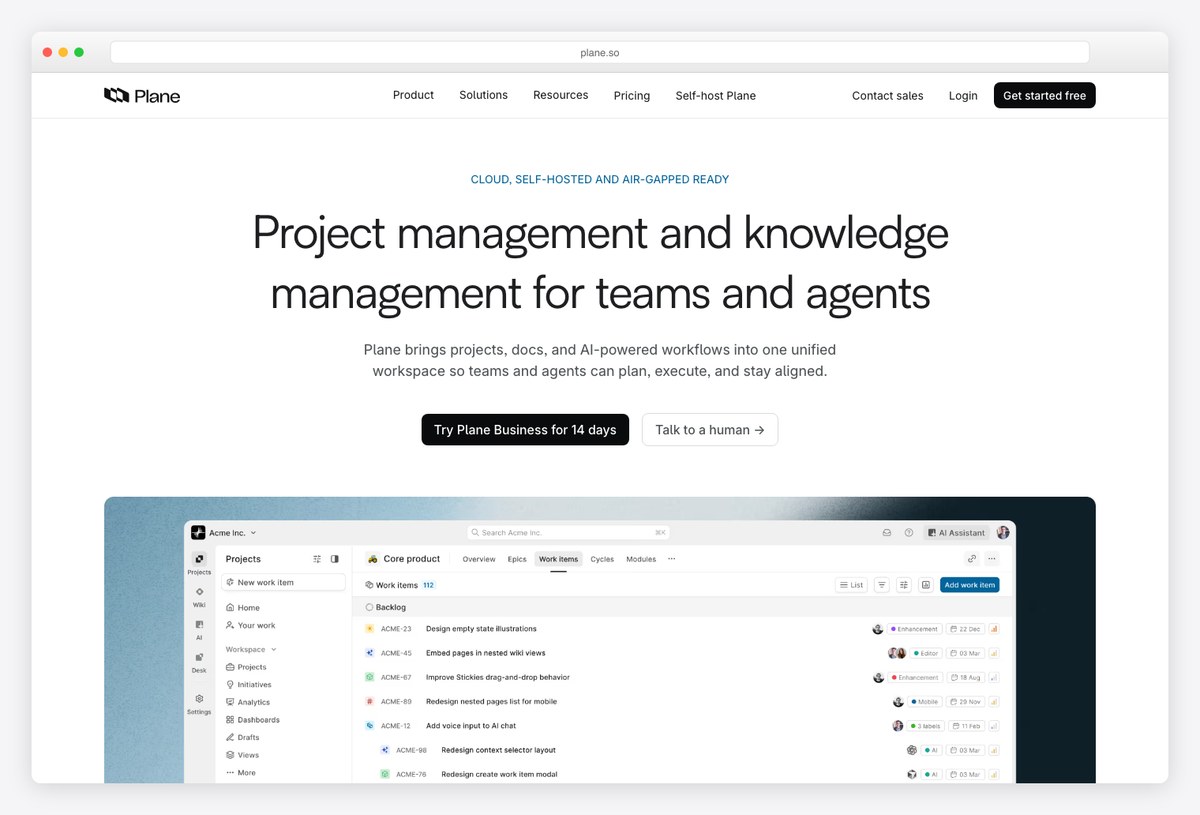1200x815 pixels.
Task: Open the List layout dropdown
Action: [x=851, y=585]
